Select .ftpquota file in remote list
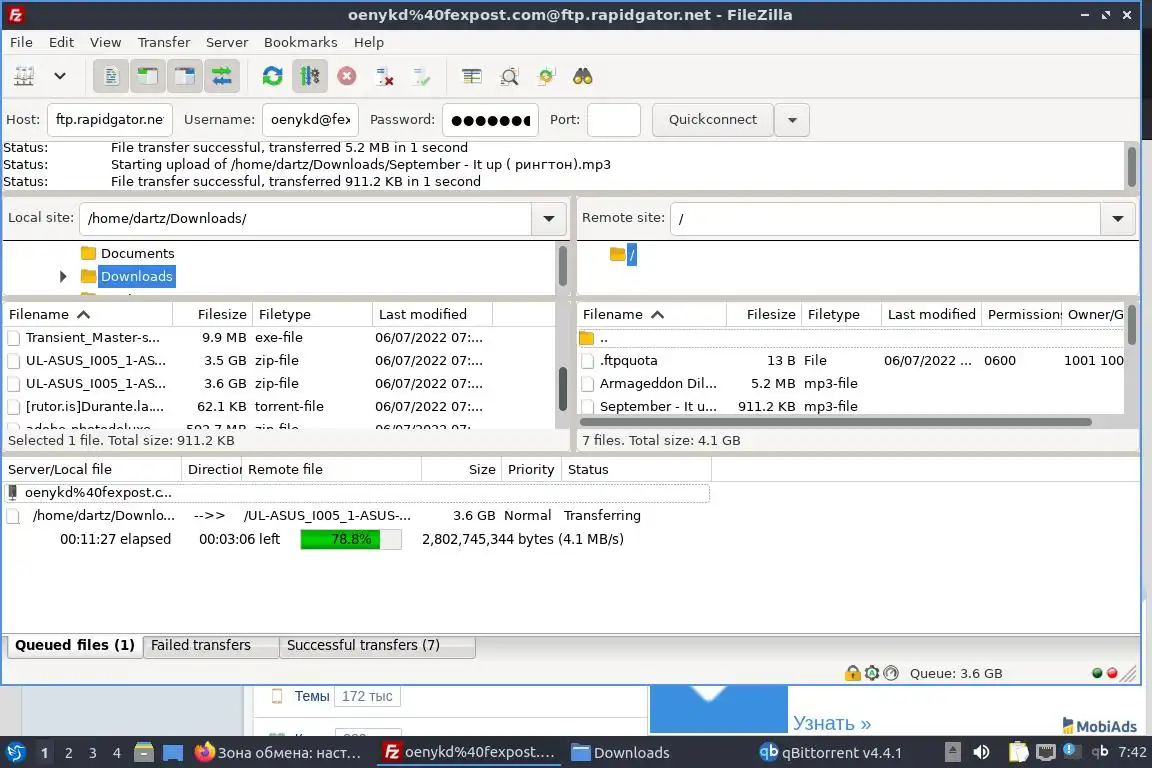This screenshot has height=768, width=1152. pyautogui.click(x=851, y=361)
